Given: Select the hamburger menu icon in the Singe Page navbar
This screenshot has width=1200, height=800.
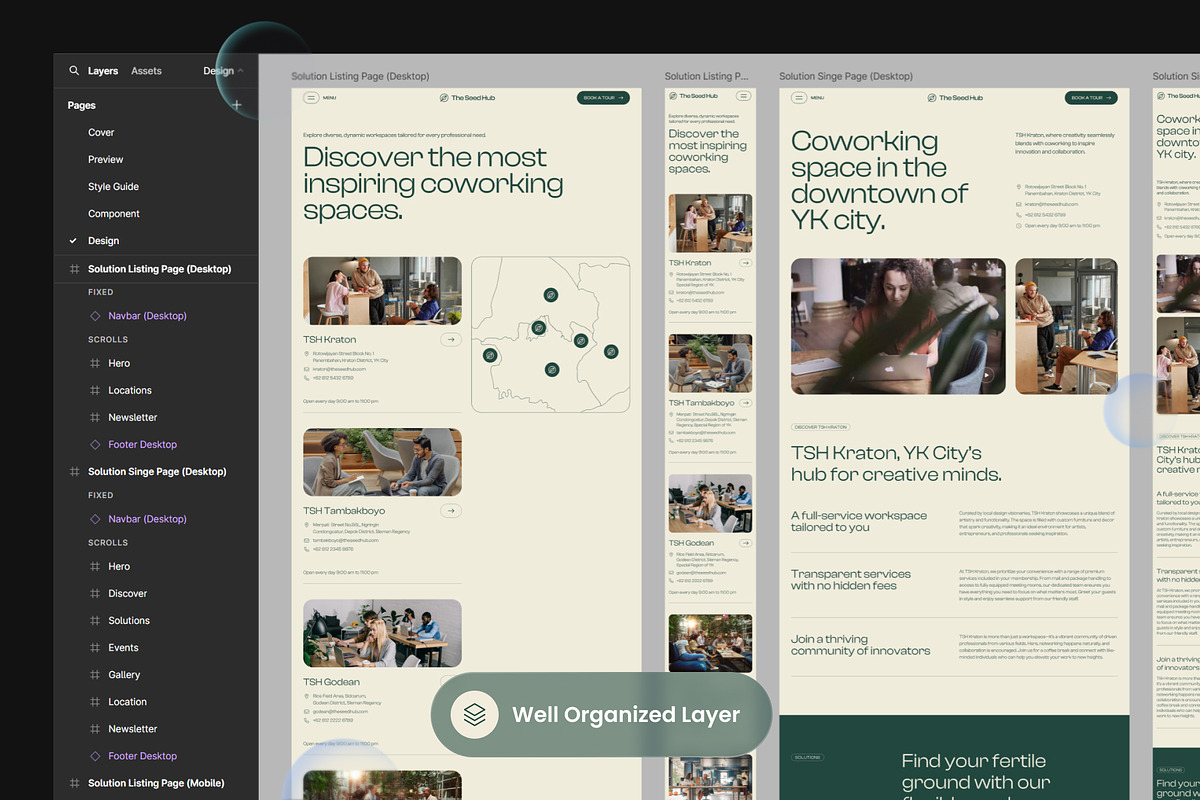Looking at the screenshot, I should point(799,98).
